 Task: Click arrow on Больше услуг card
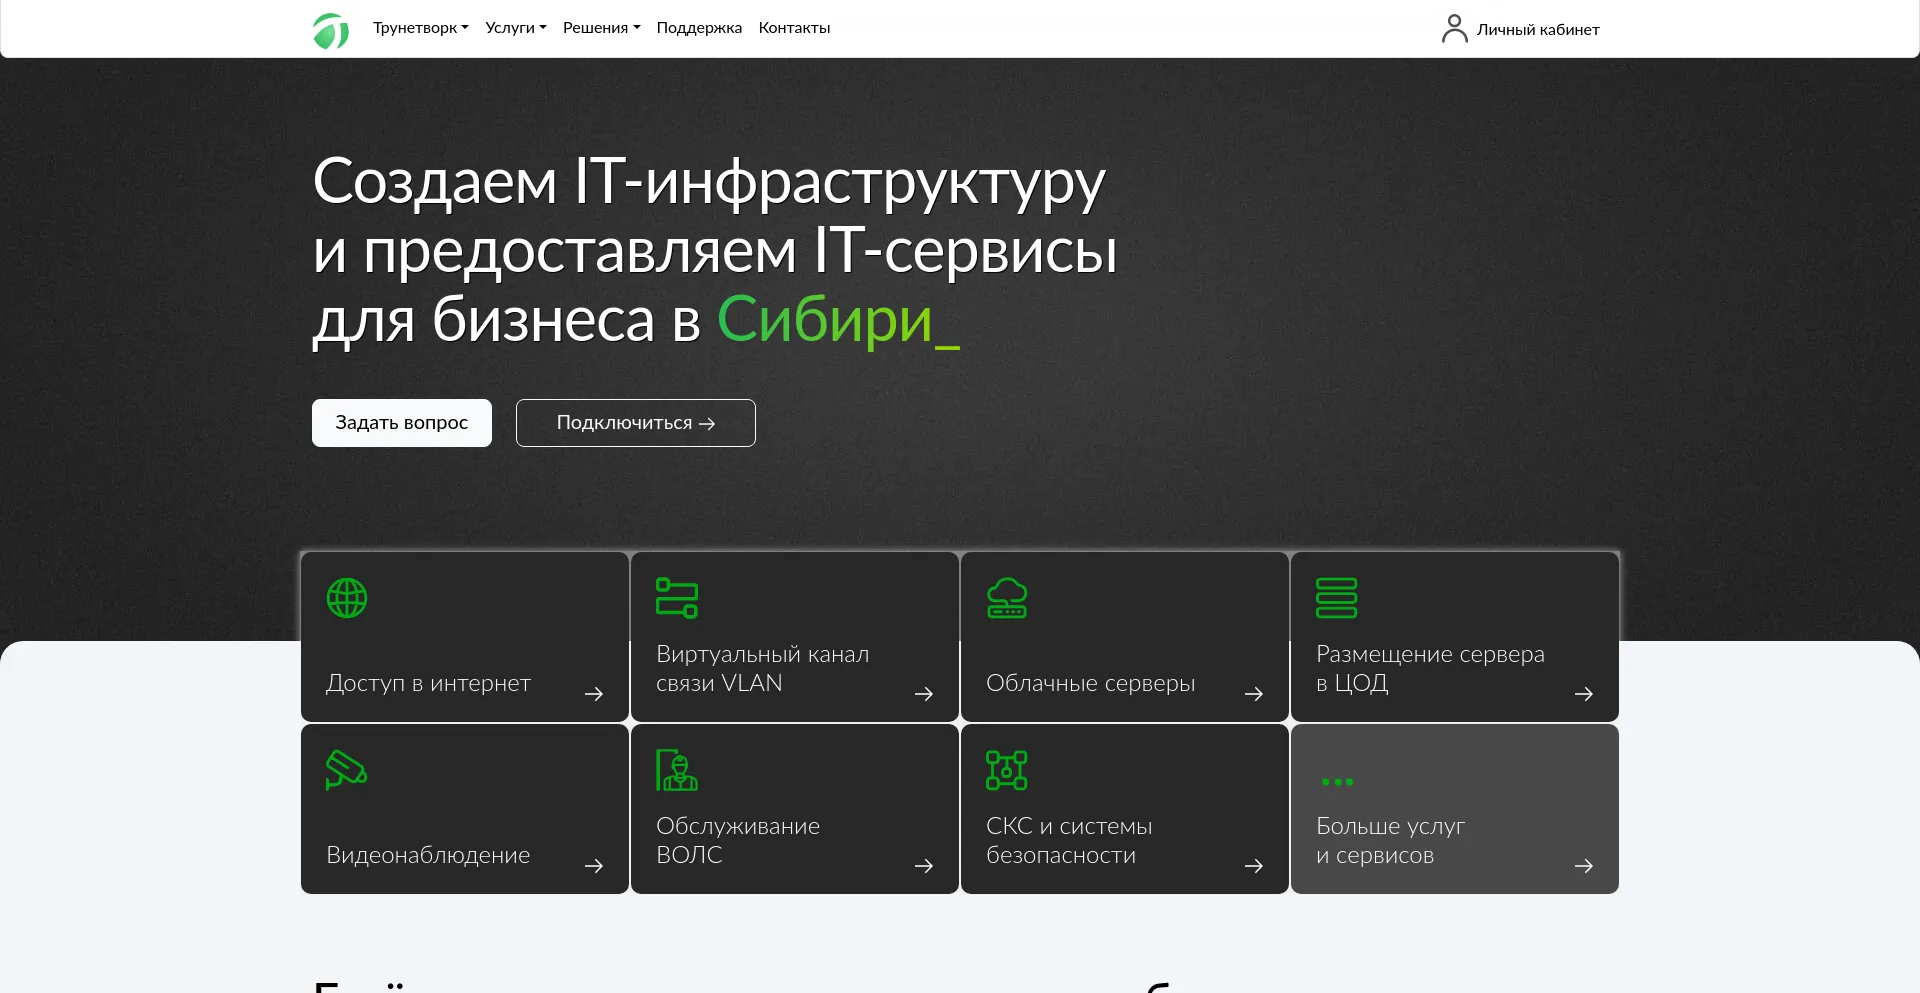(1584, 866)
